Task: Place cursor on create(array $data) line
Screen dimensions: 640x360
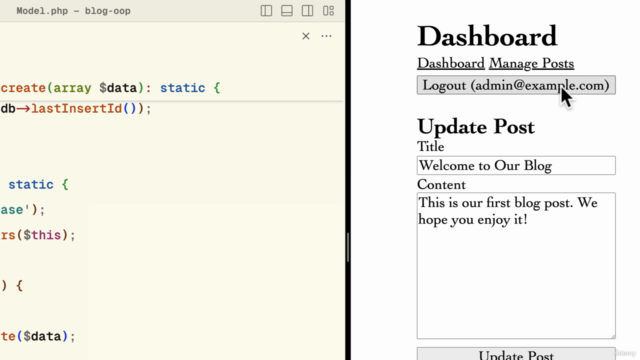Action: pos(110,88)
